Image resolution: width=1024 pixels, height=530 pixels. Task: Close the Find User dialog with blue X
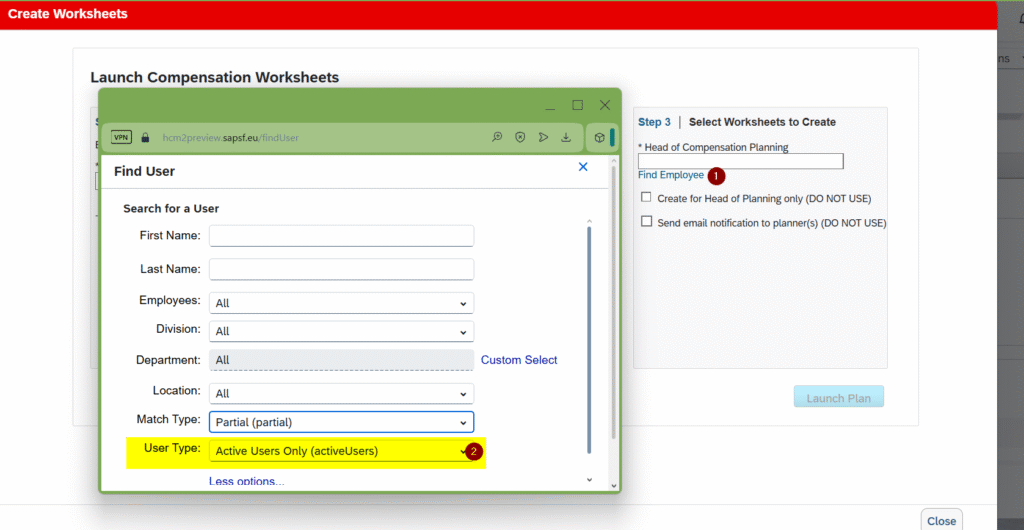(x=583, y=167)
